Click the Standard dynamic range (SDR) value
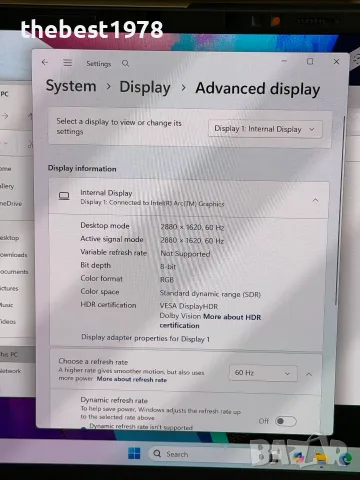 tap(210, 294)
